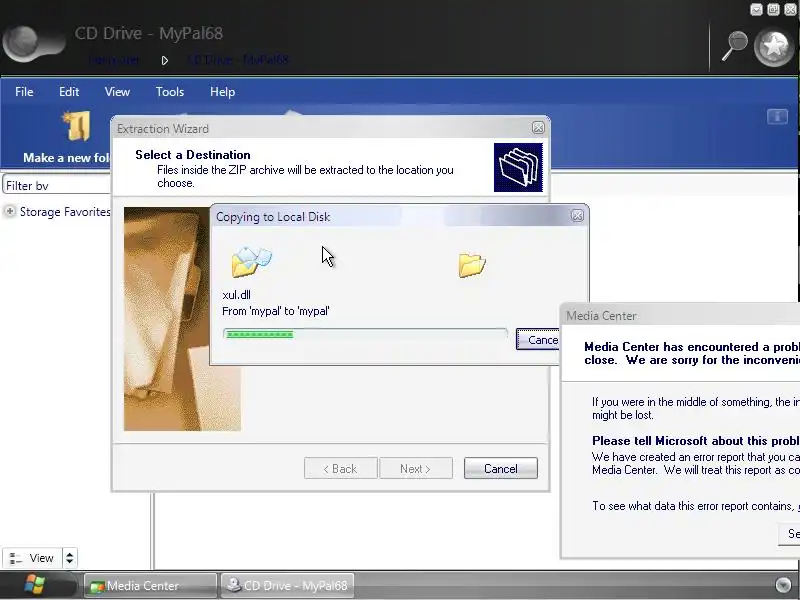
Task: Open the Help menu
Action: 222,92
